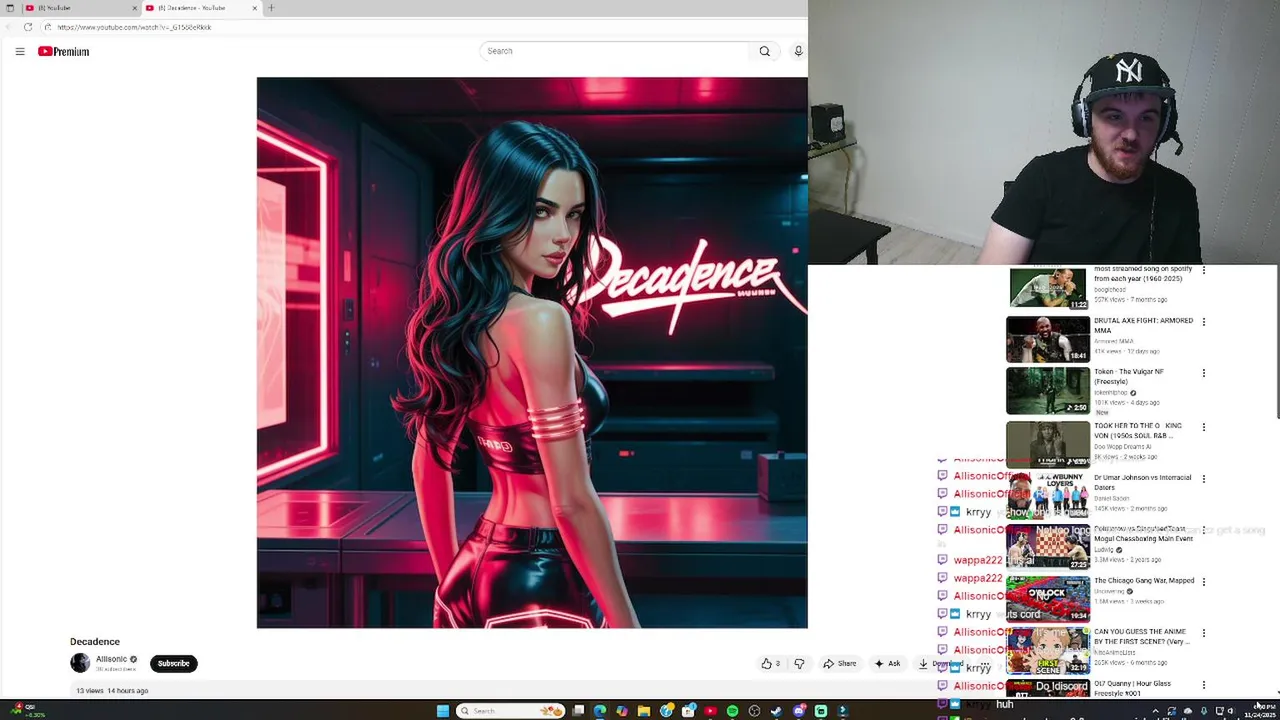Open options for Token Vulgar NF video
The image size is (1280, 720).
coord(1204,373)
